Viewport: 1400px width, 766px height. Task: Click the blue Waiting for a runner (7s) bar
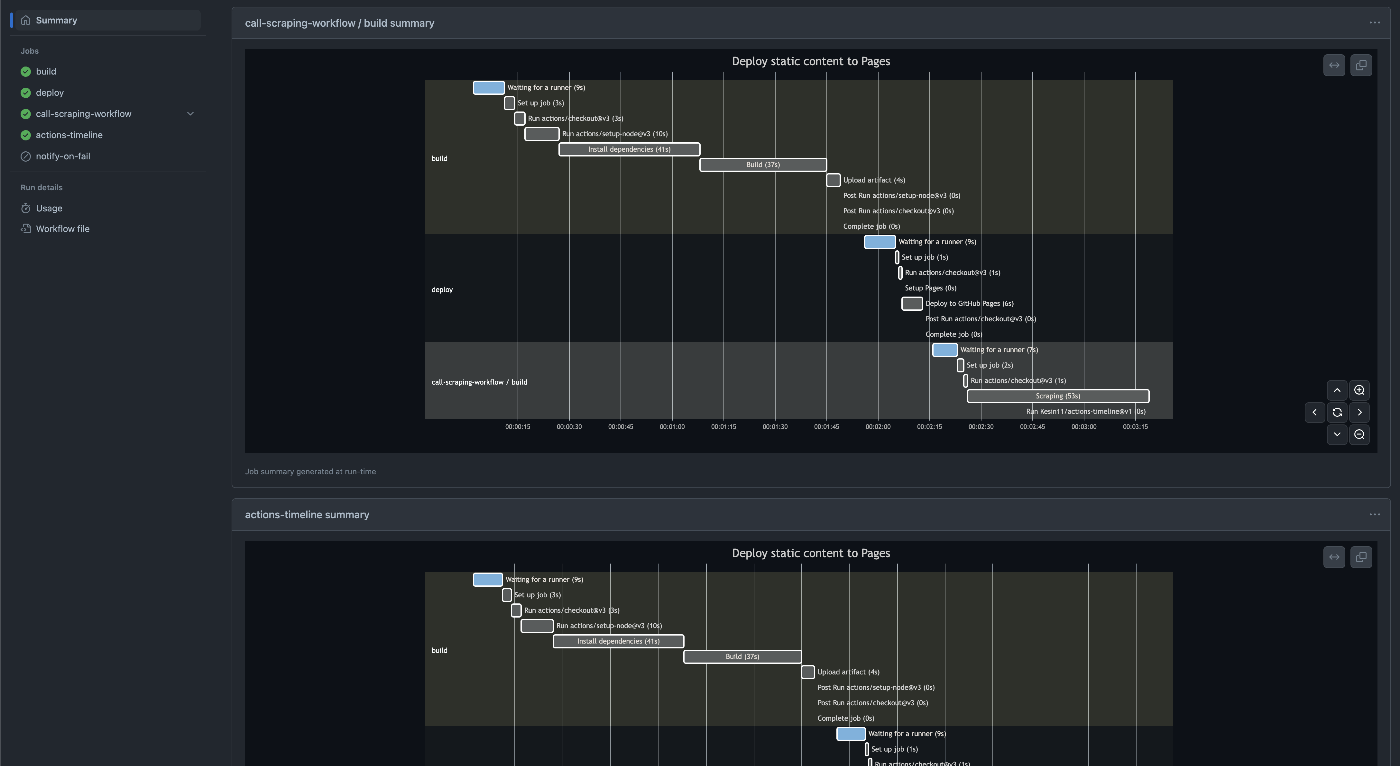(945, 350)
